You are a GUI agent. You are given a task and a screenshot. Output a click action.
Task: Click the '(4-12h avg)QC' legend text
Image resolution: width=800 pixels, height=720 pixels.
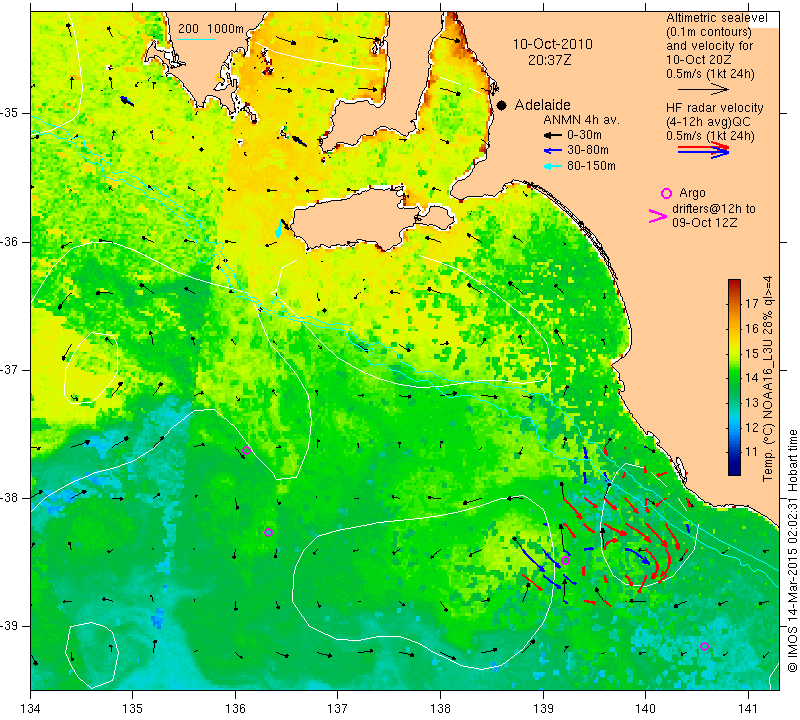click(x=708, y=122)
